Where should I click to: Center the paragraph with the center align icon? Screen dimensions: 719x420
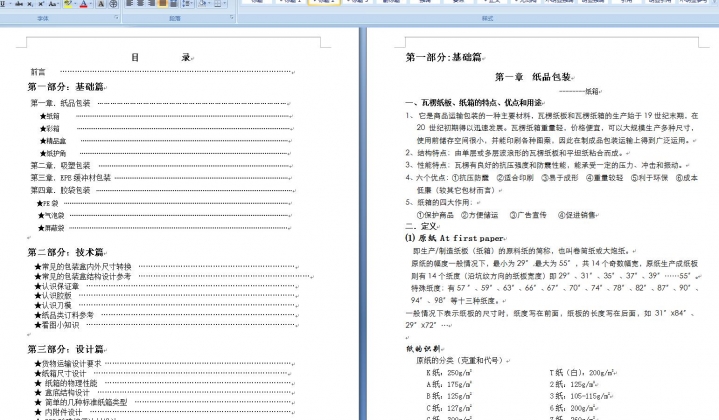pos(140,3)
